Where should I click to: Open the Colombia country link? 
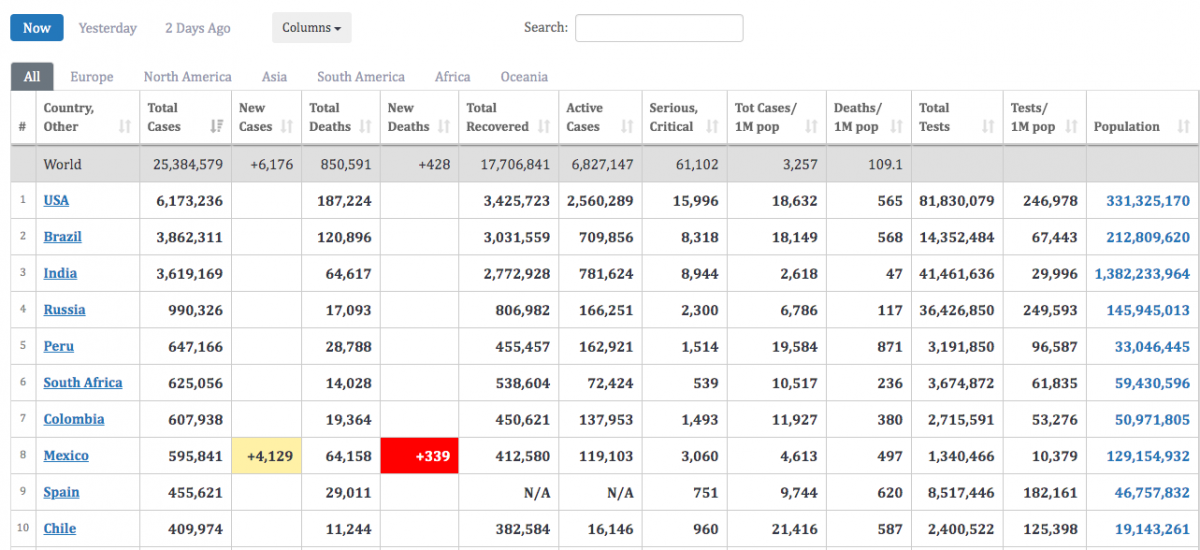pos(74,419)
